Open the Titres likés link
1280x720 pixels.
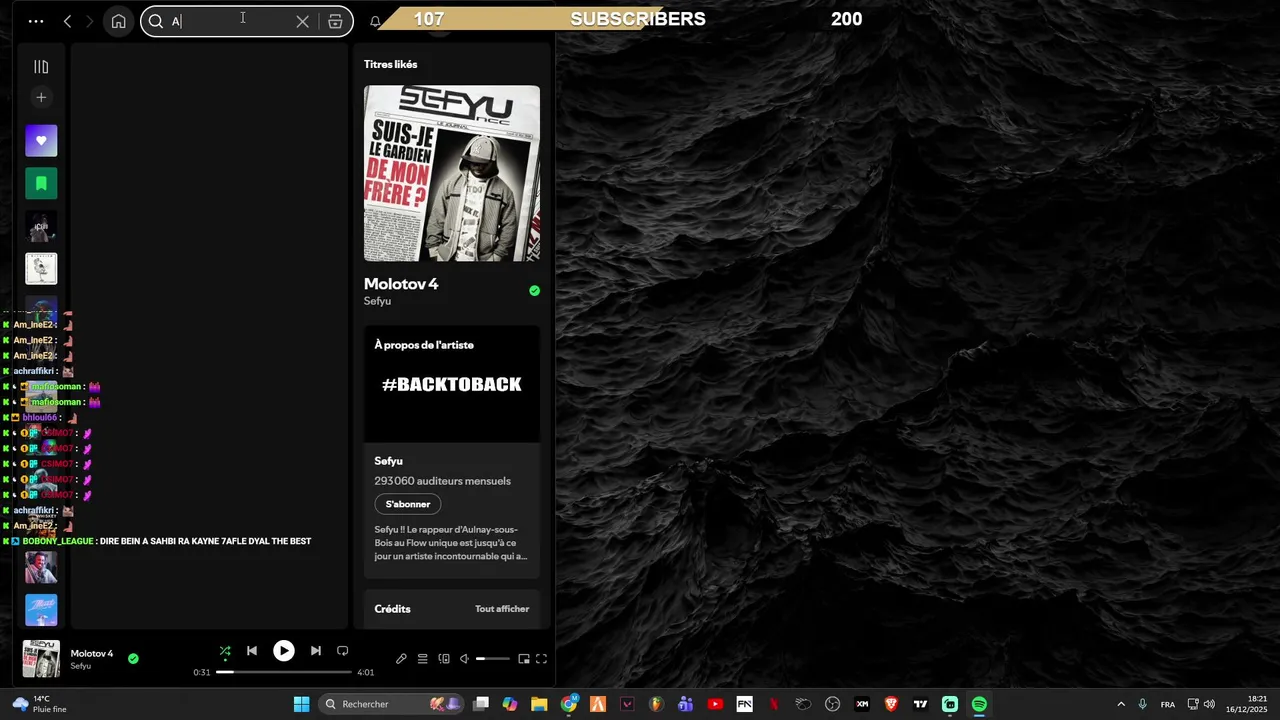tap(391, 64)
